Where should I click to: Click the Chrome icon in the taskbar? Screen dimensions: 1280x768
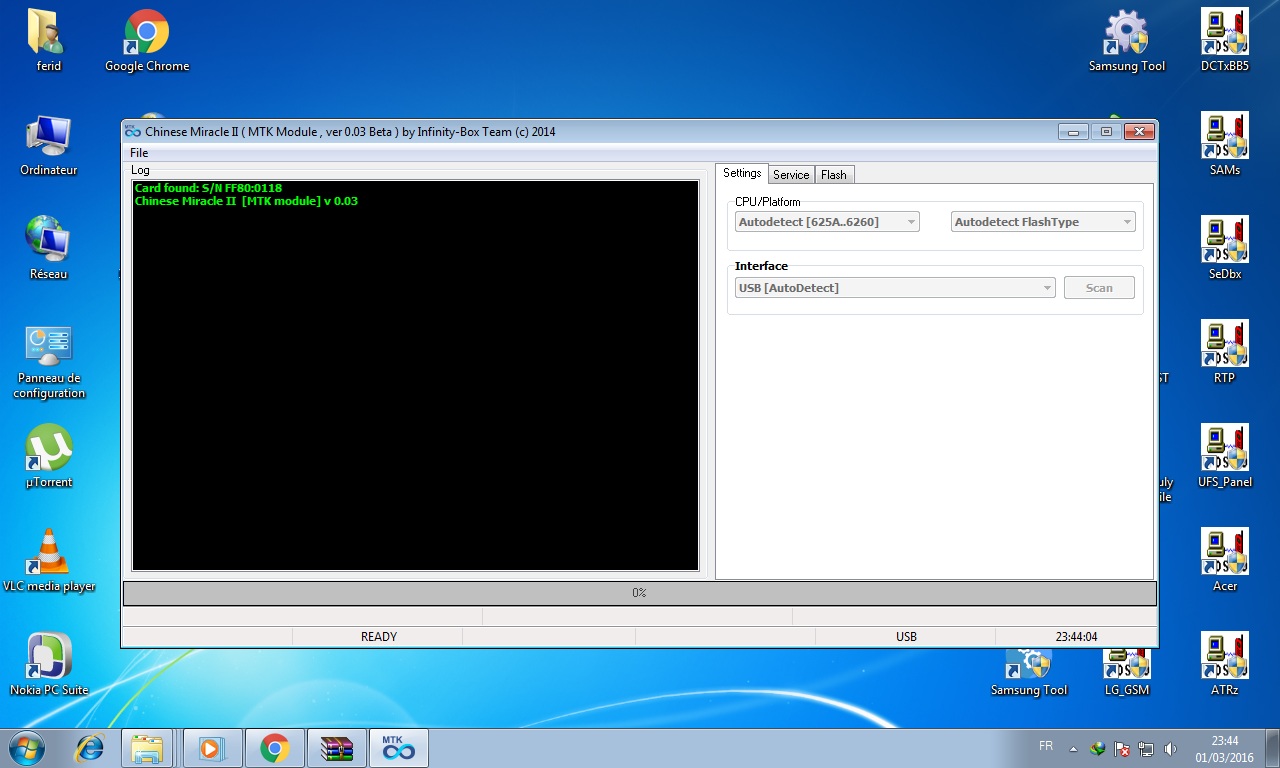coord(274,747)
